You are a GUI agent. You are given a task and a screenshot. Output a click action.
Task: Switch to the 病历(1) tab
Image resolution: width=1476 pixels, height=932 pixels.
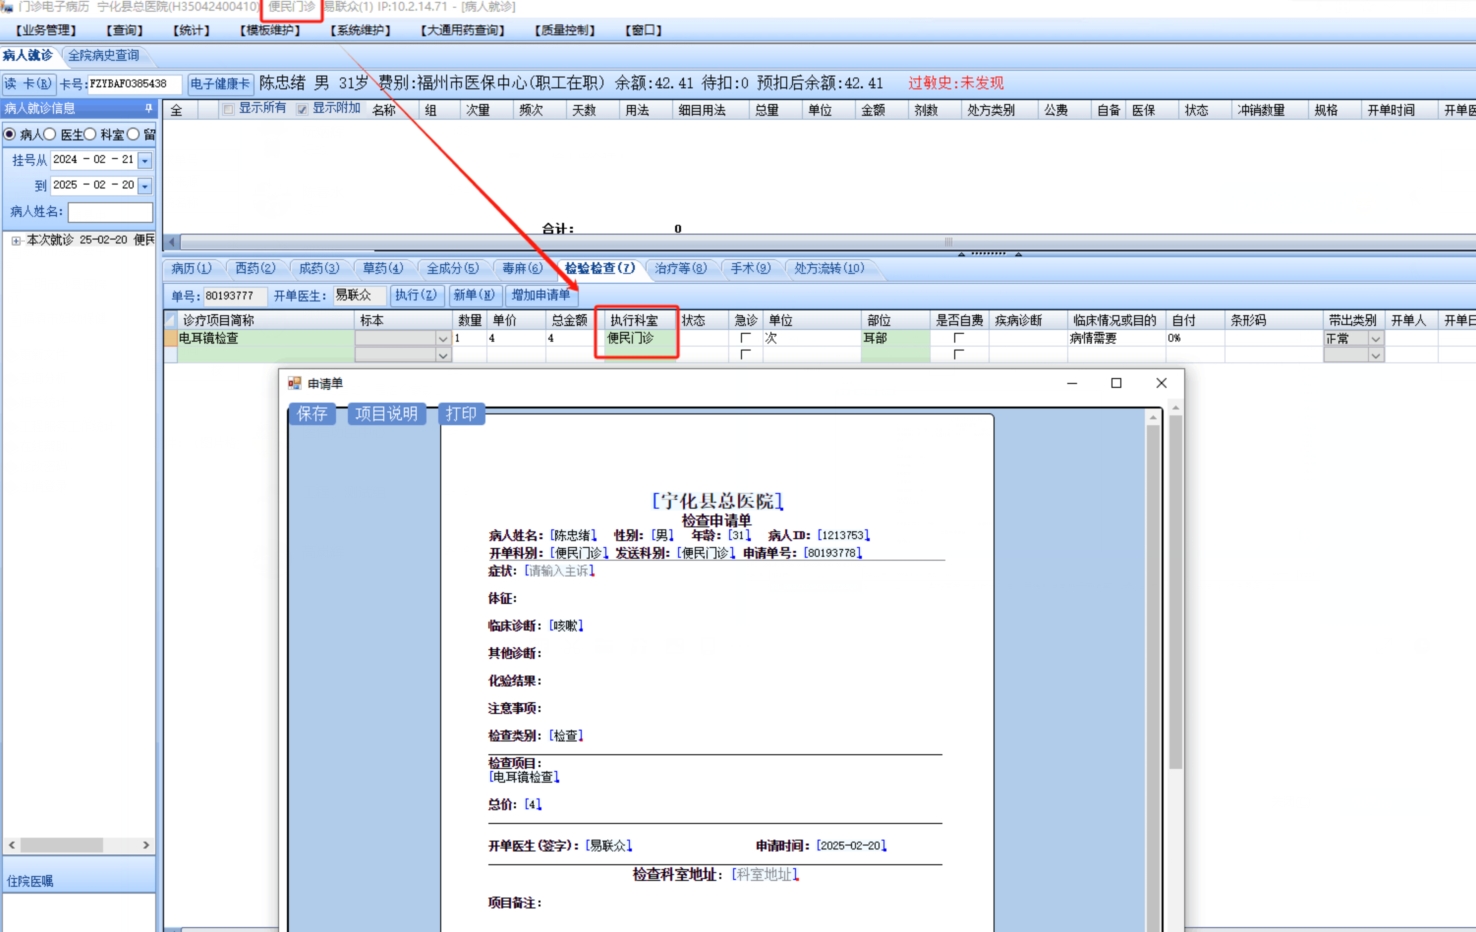pyautogui.click(x=191, y=268)
